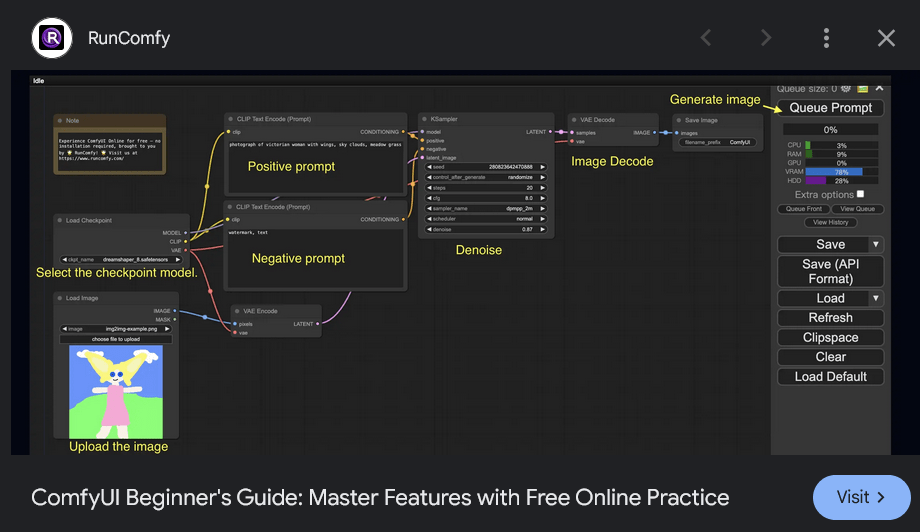Enable the Extra options checkbox
The image size is (920, 532).
tap(860, 194)
